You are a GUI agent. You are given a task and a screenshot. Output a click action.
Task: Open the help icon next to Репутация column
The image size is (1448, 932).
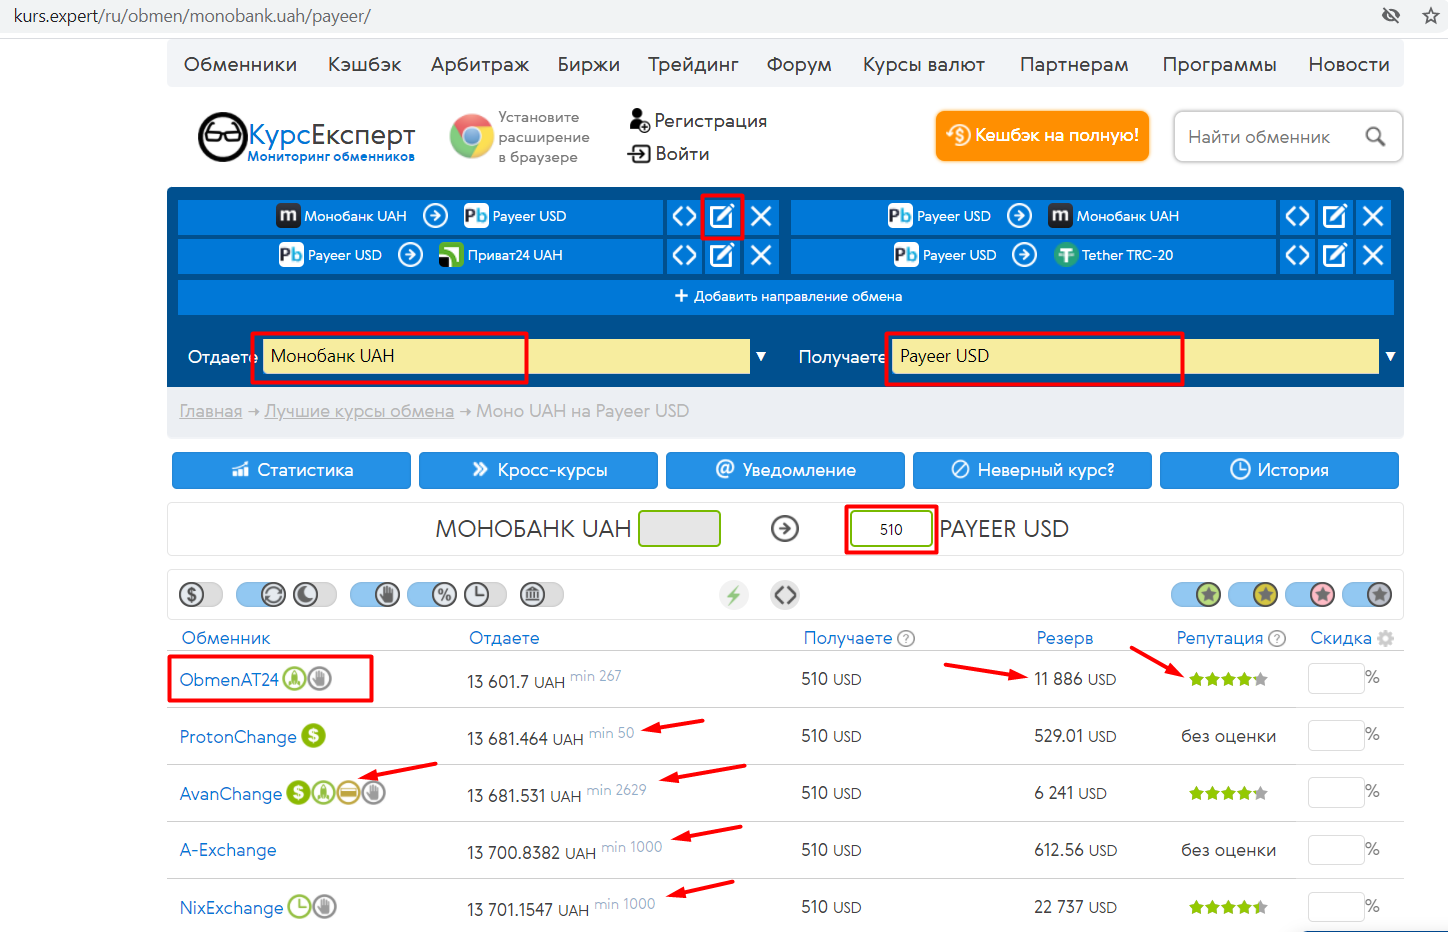1277,638
